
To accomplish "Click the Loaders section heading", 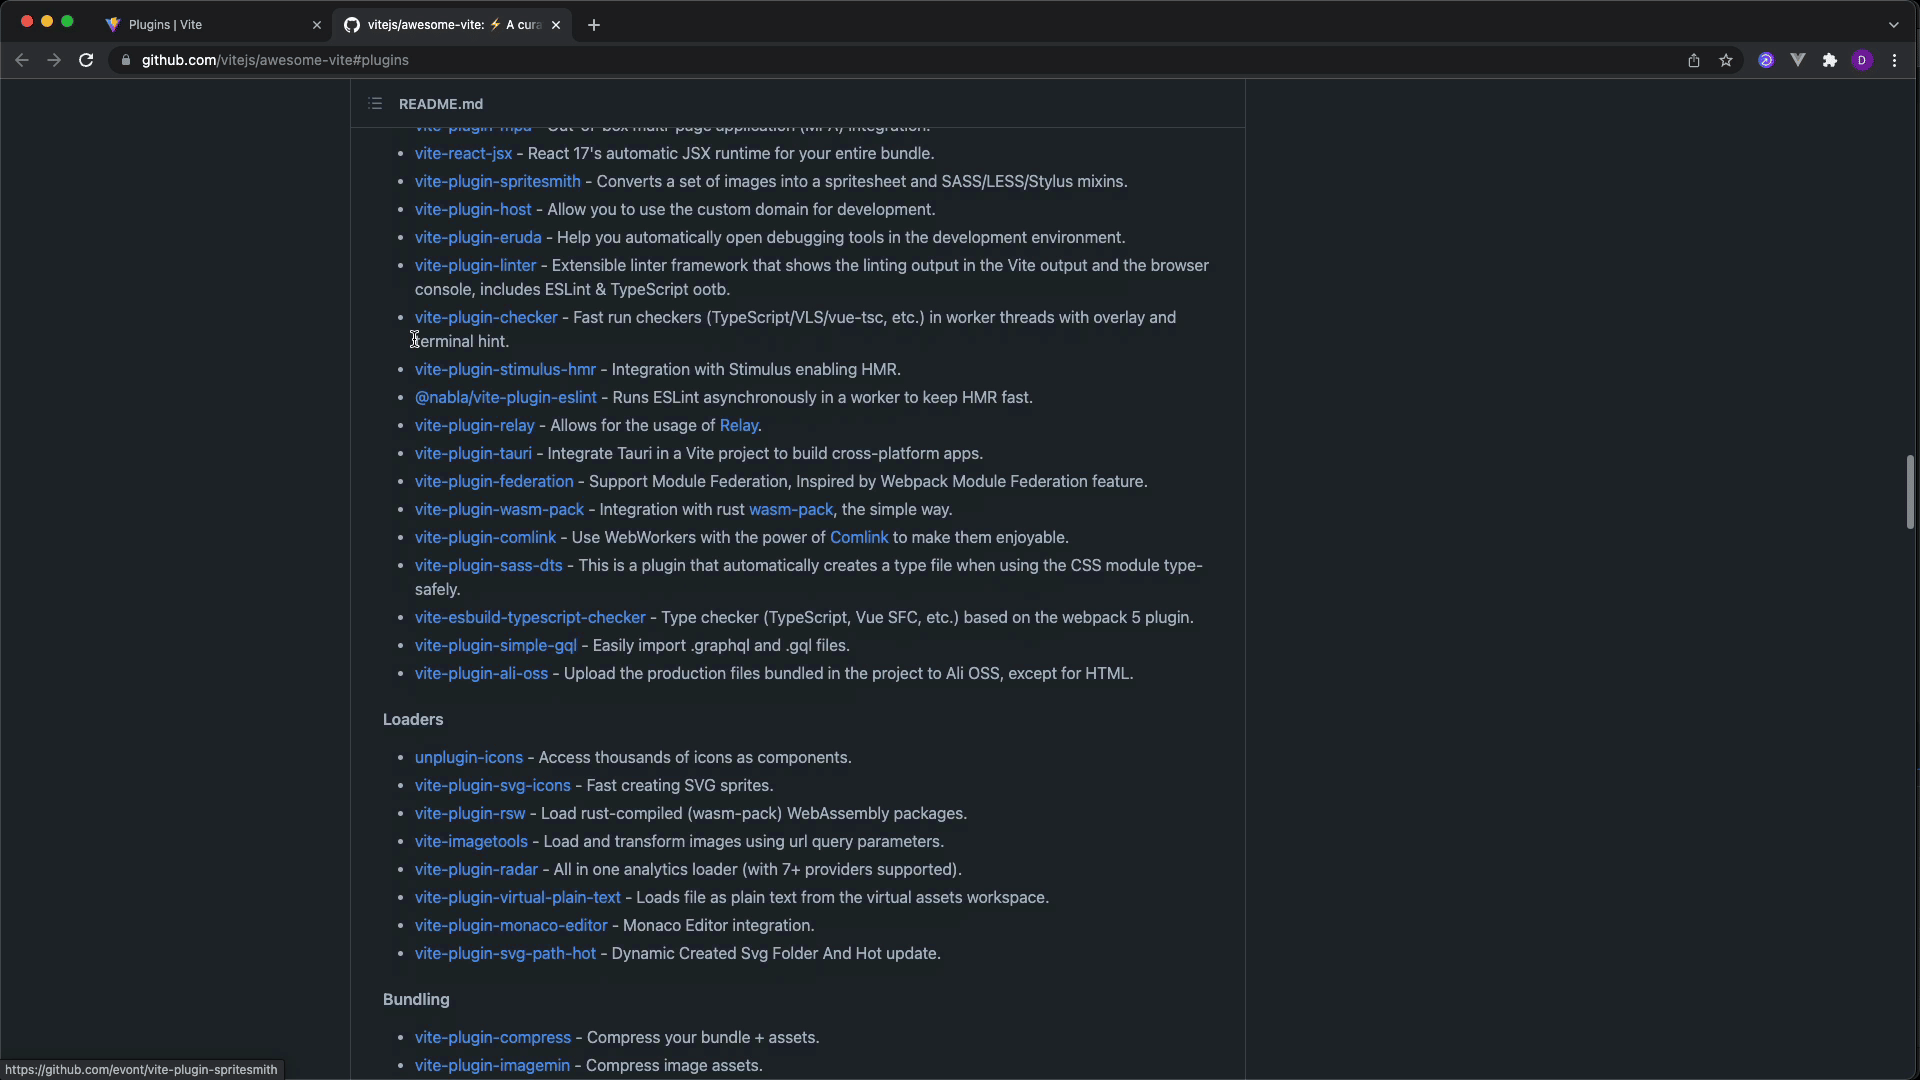I will pos(413,719).
